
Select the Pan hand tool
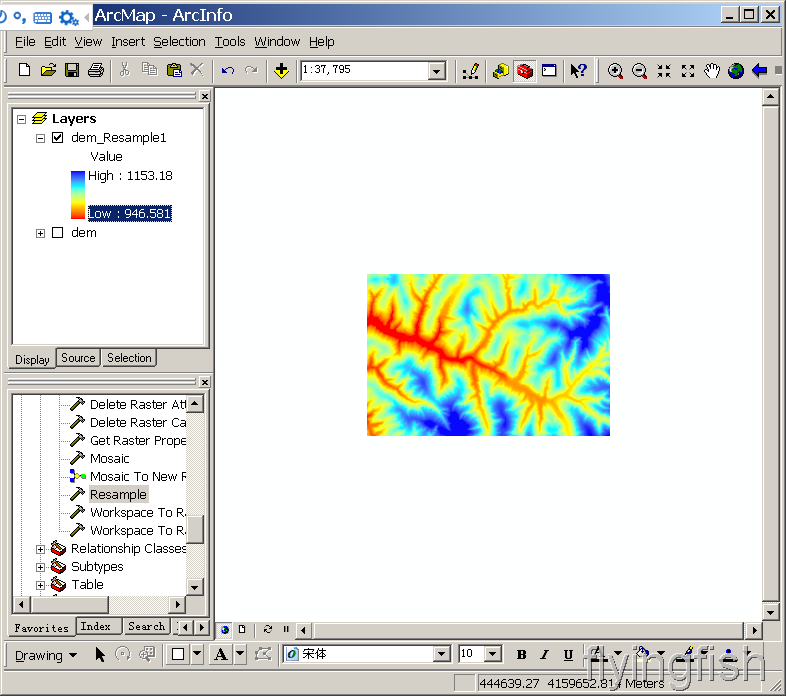click(712, 71)
